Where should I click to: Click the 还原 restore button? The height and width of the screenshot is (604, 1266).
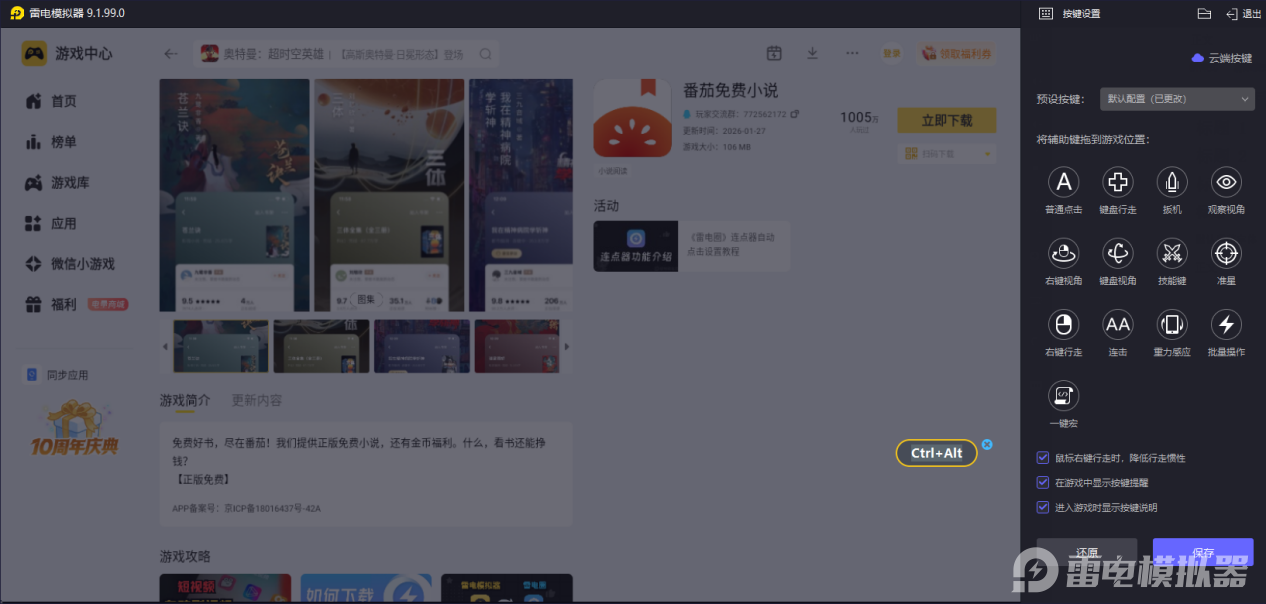tap(1087, 553)
